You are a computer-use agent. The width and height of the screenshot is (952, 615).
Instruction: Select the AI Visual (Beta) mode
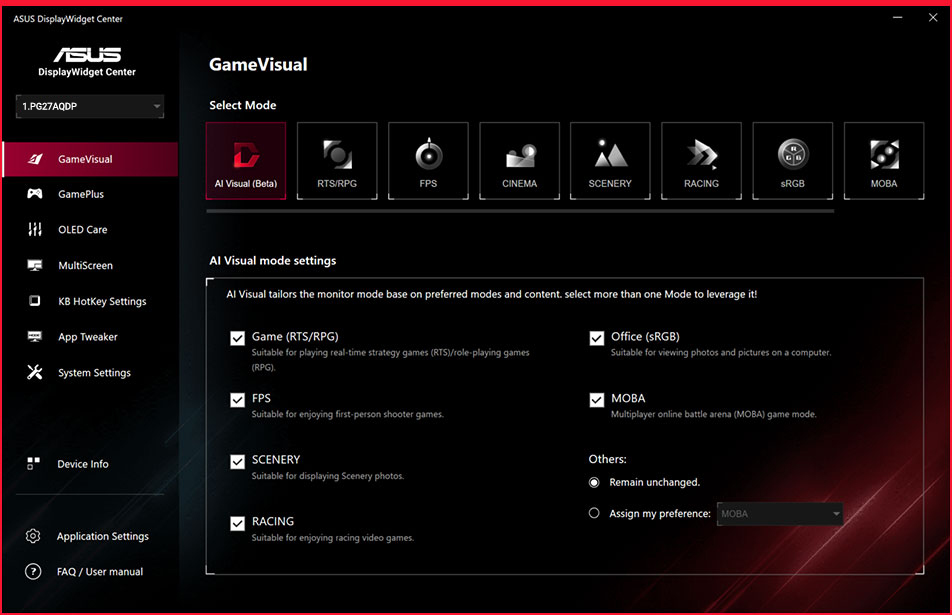point(246,160)
